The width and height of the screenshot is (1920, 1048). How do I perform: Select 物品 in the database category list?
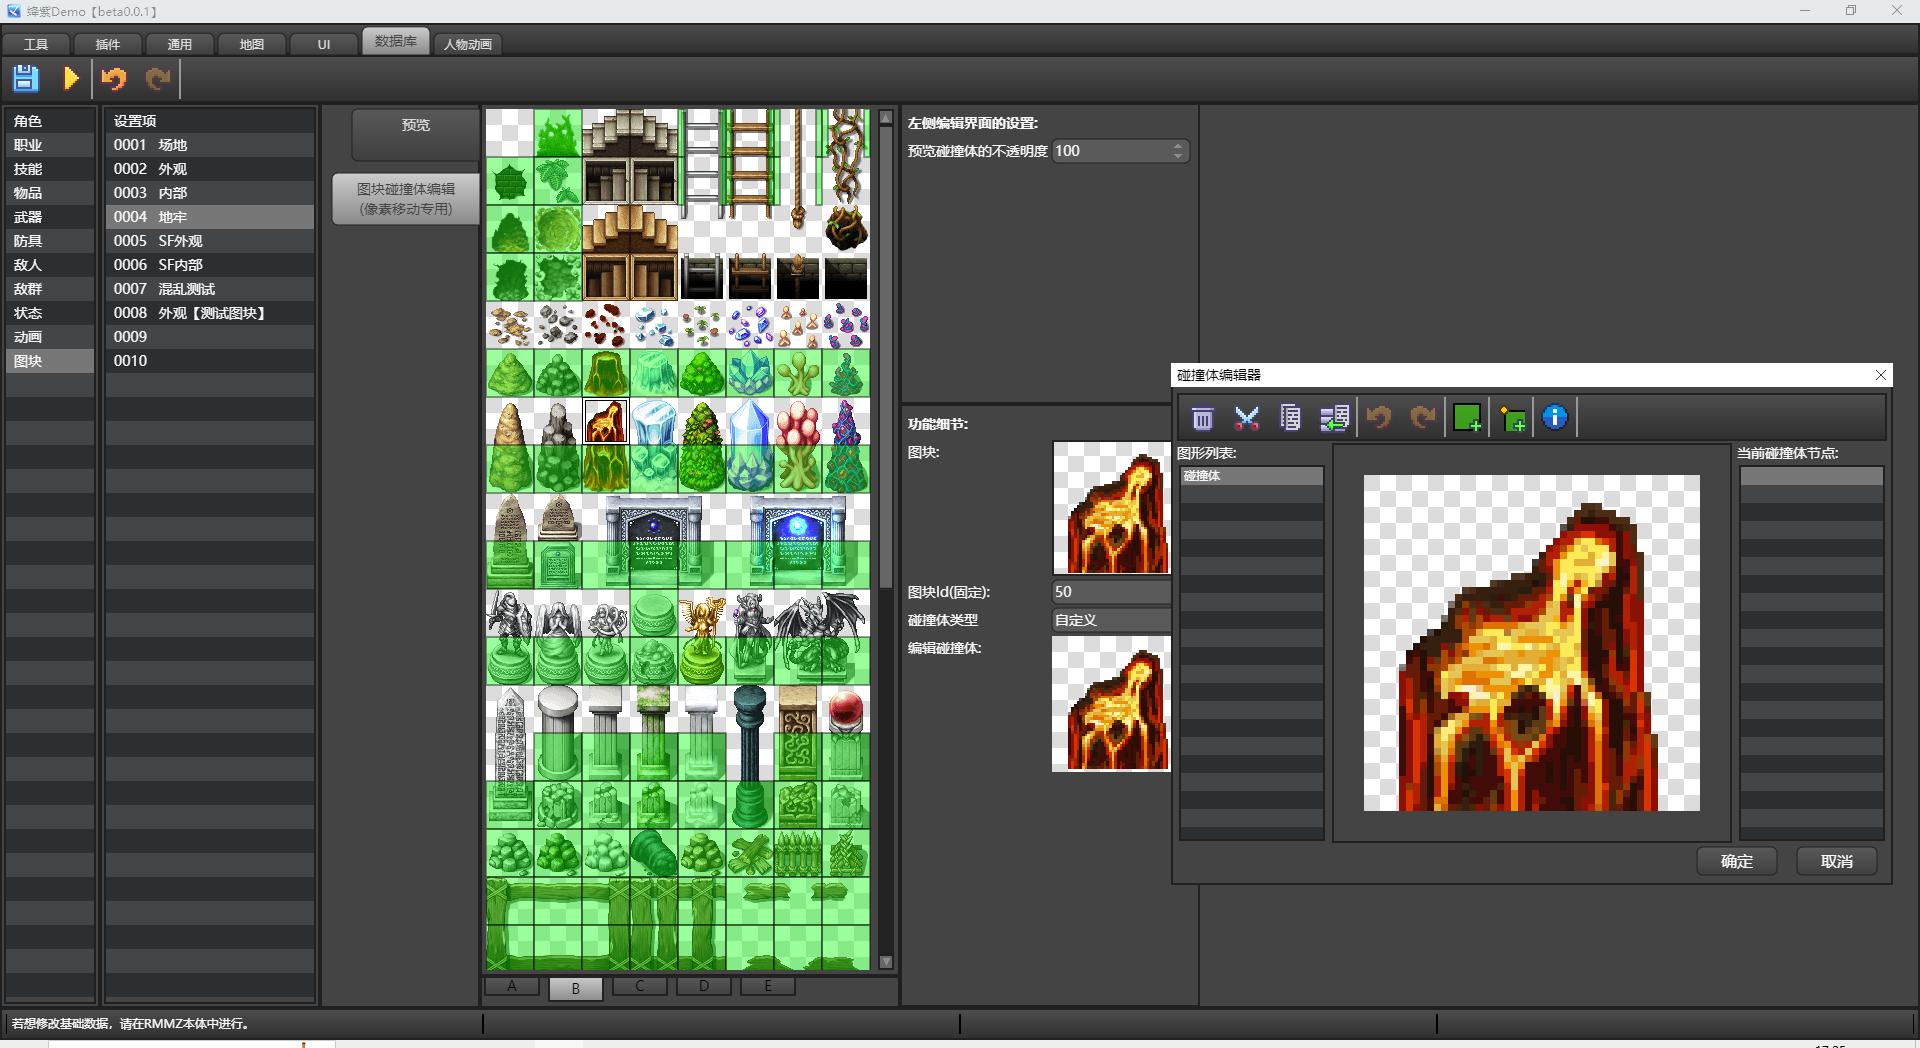click(x=50, y=193)
